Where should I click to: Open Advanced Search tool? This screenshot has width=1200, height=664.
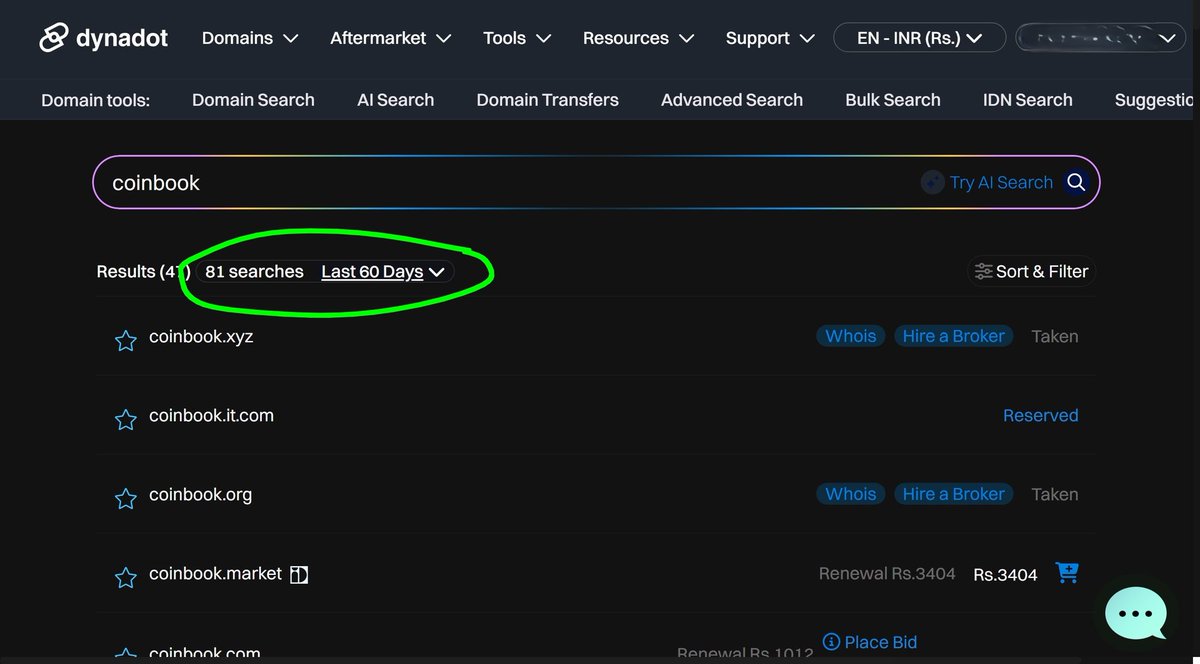(732, 100)
